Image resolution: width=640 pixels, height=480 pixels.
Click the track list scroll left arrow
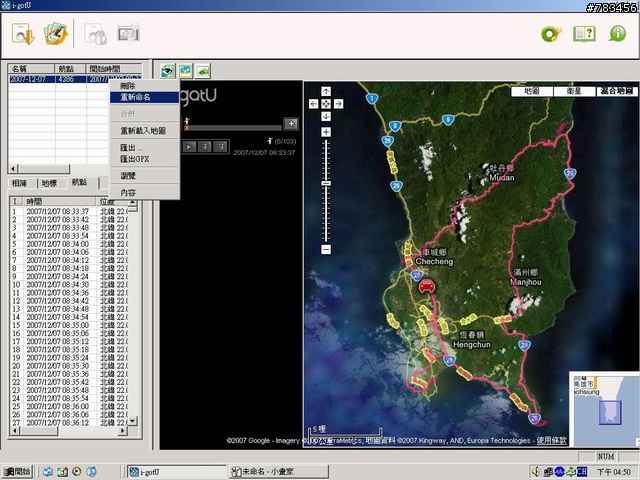point(13,169)
